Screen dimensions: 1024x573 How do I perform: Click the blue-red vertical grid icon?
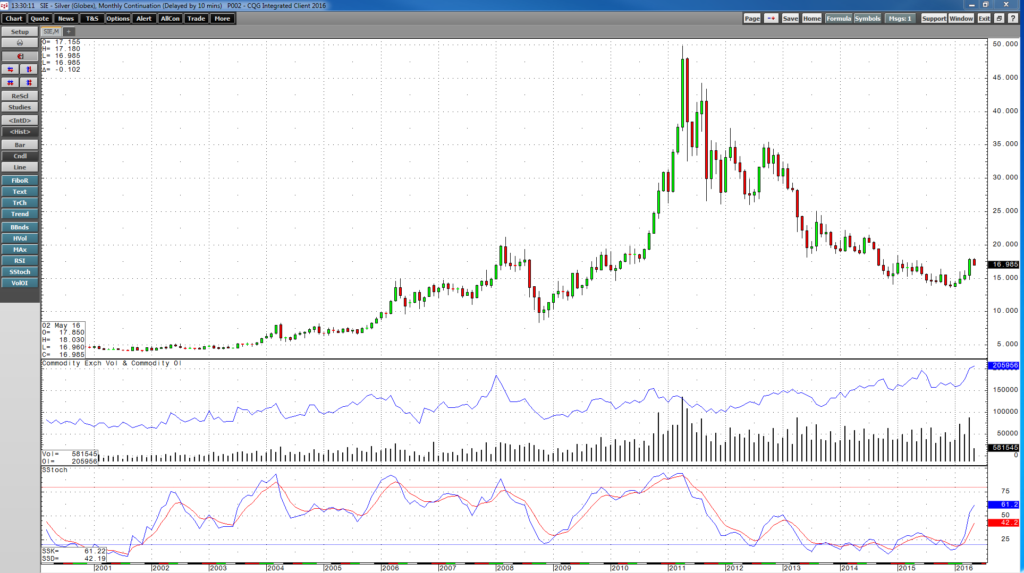(x=29, y=82)
